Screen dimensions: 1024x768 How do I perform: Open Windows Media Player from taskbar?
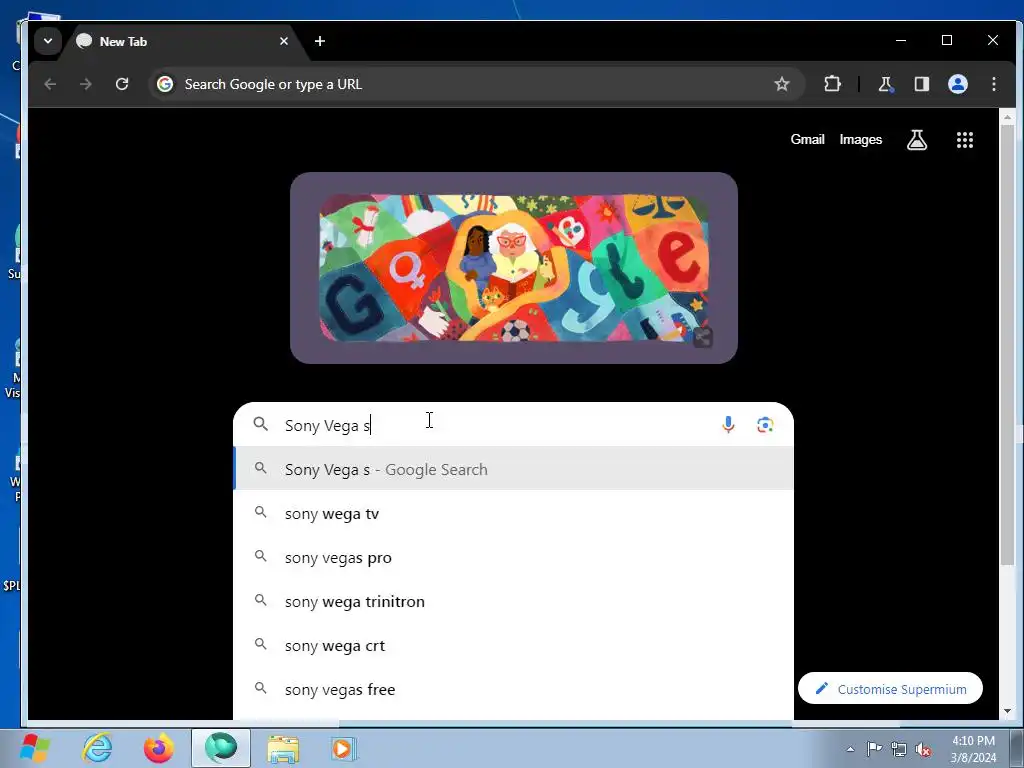(x=343, y=748)
